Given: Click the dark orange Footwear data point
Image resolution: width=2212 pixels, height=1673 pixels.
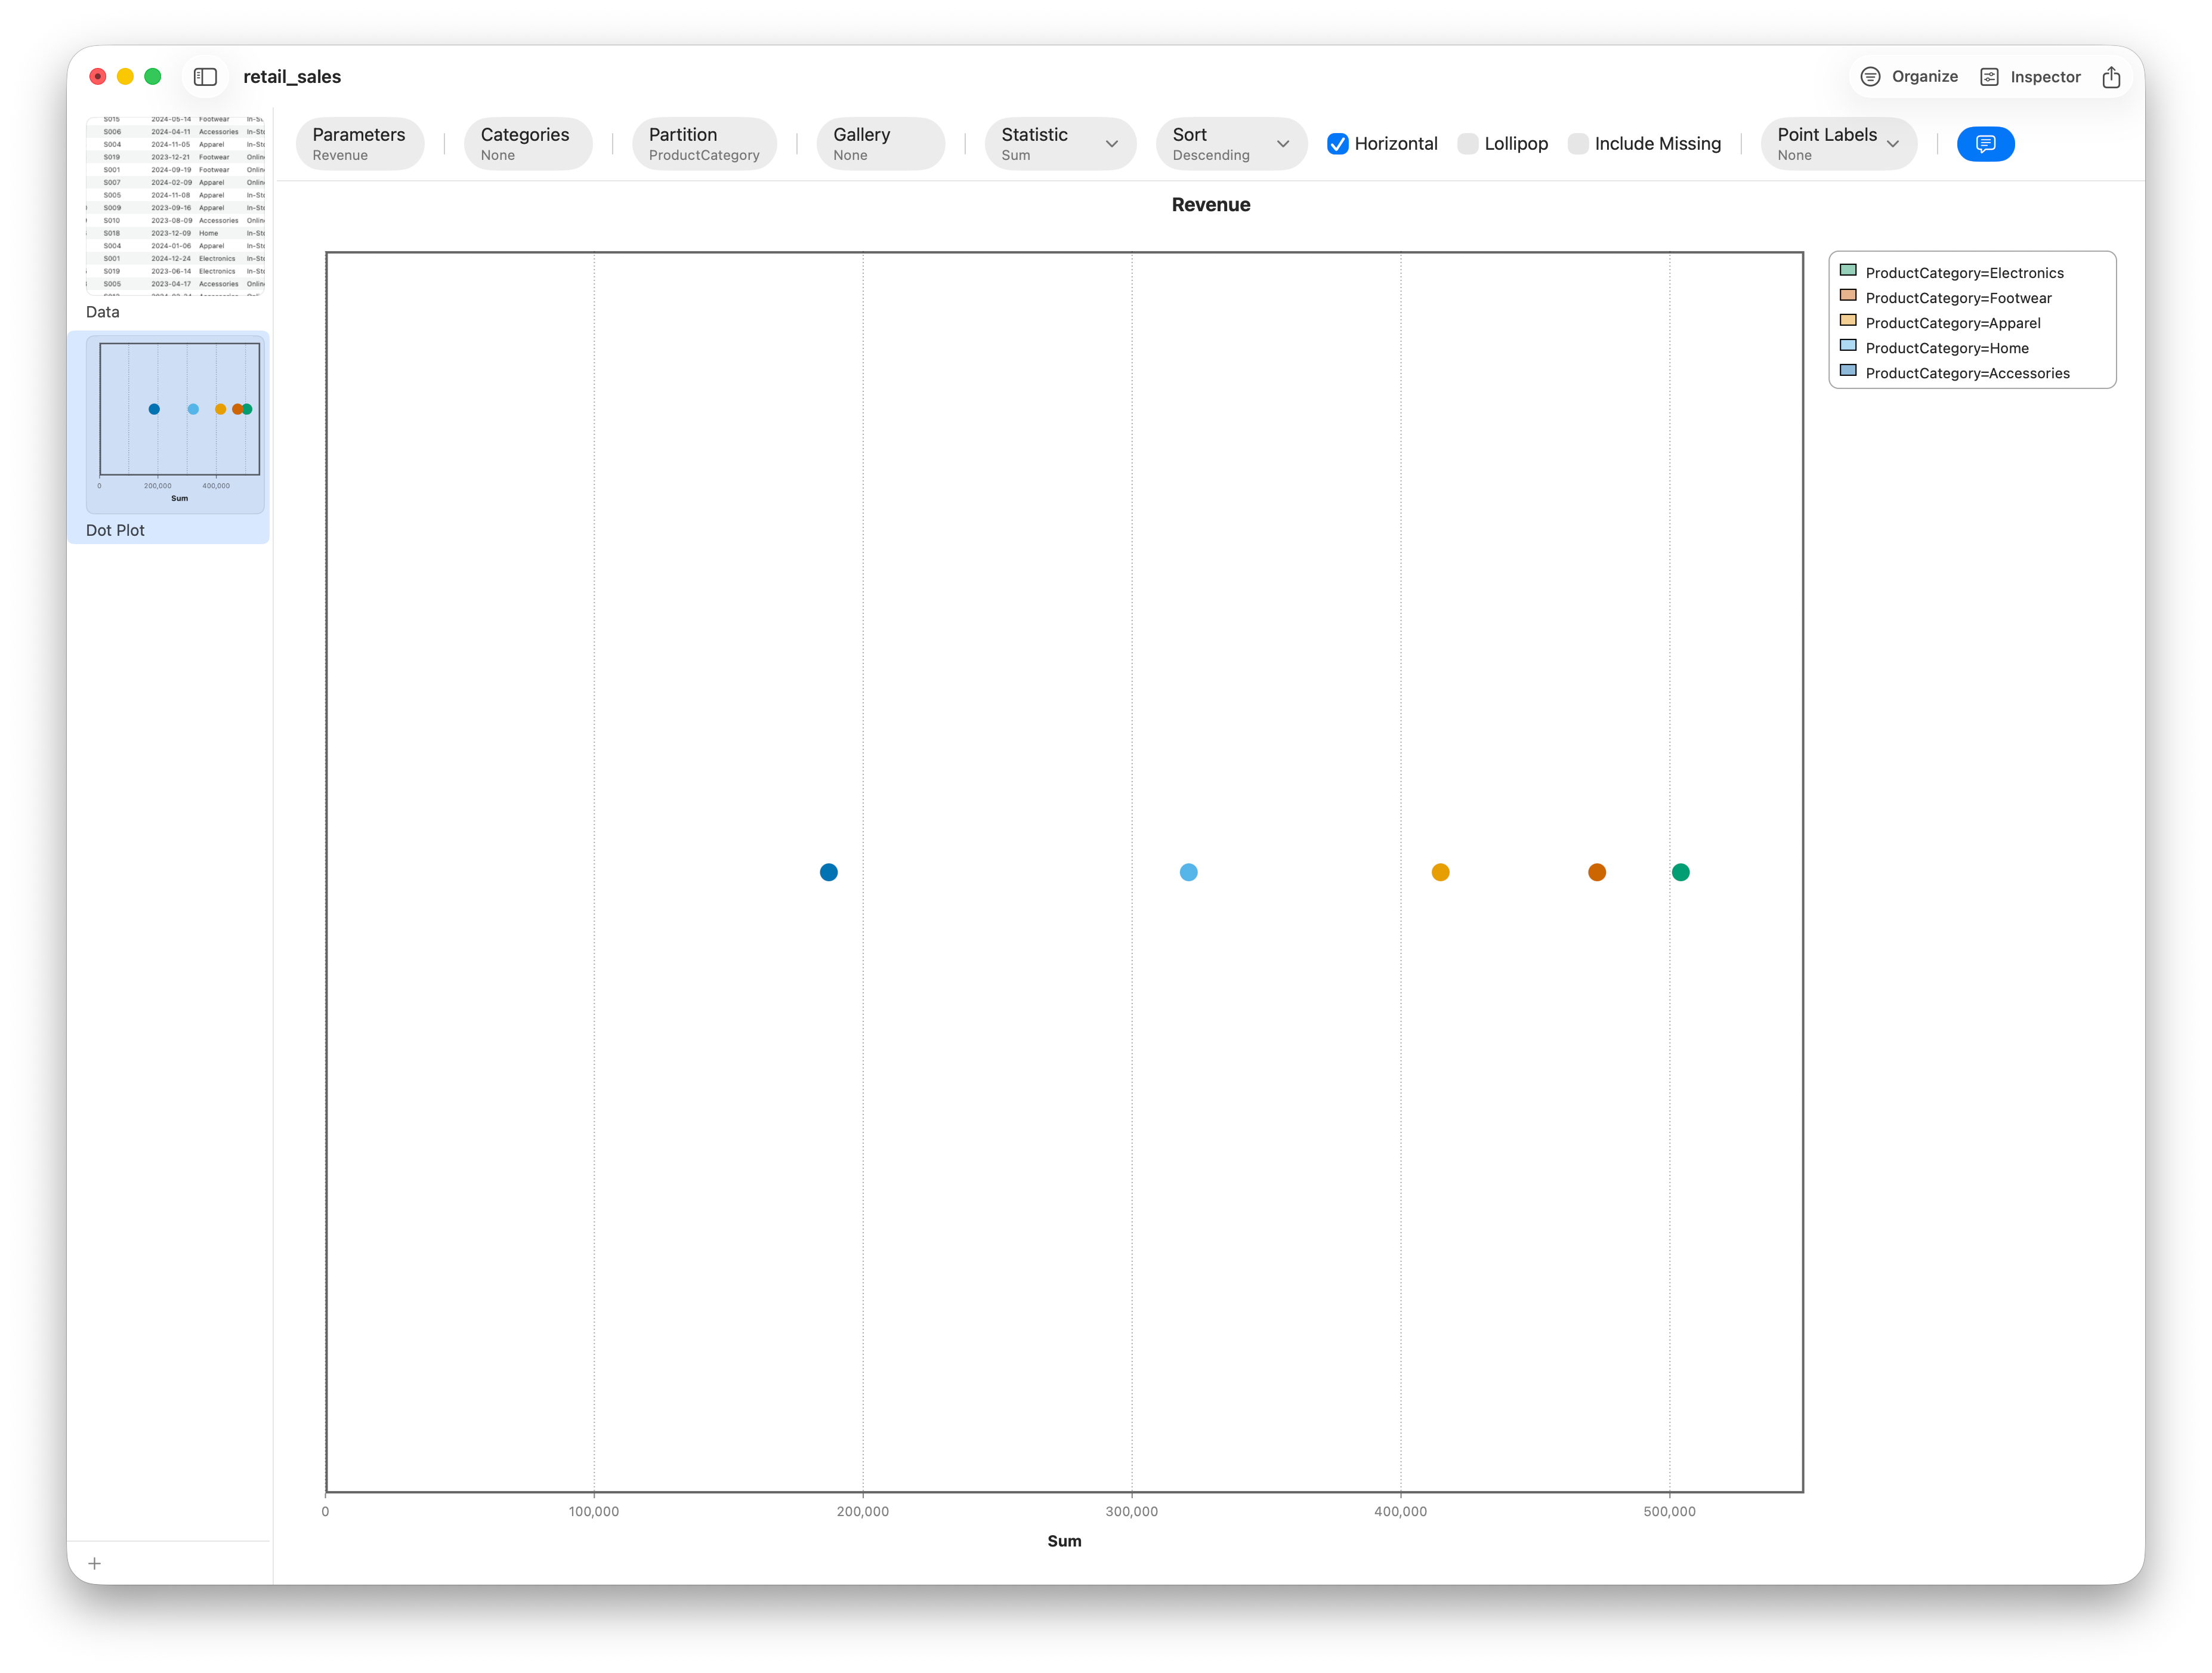Looking at the screenshot, I should click(x=1597, y=872).
